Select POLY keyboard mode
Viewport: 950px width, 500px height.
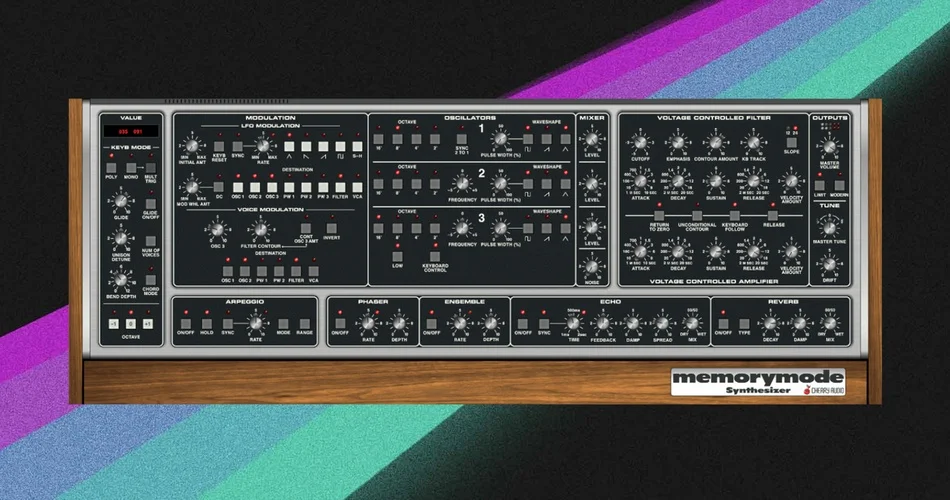pyautogui.click(x=111, y=167)
